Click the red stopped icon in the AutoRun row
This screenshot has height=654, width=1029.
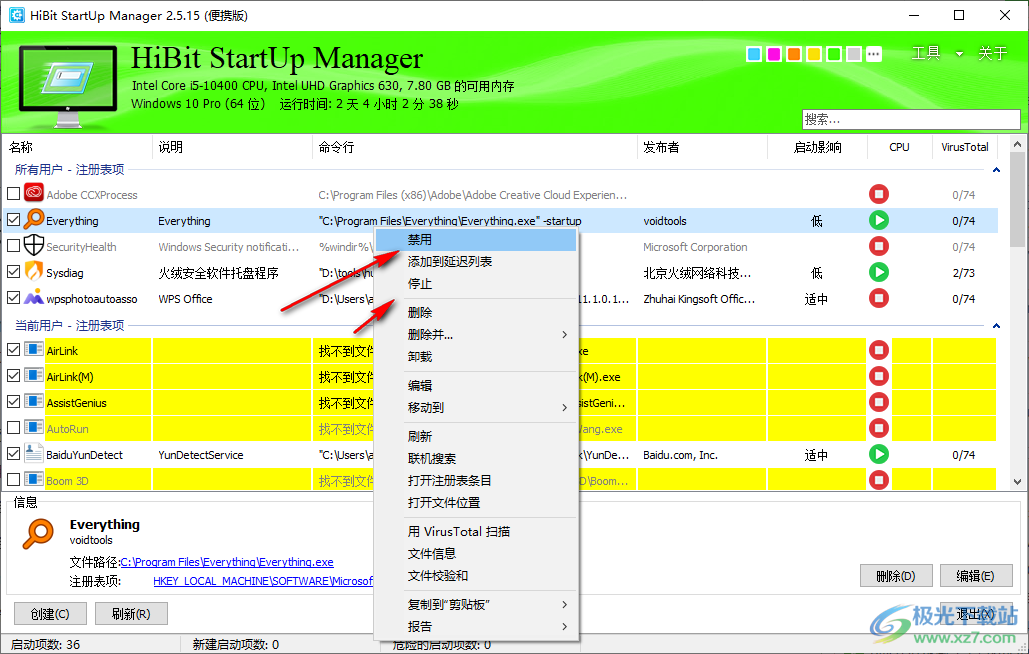pyautogui.click(x=879, y=428)
